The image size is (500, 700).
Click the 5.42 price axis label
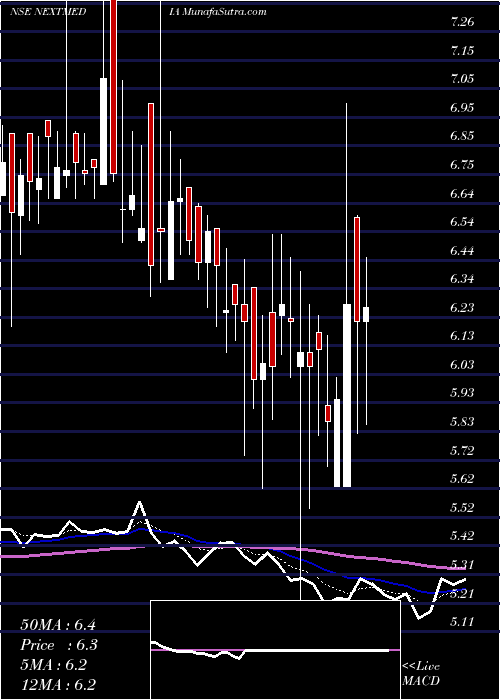462,536
